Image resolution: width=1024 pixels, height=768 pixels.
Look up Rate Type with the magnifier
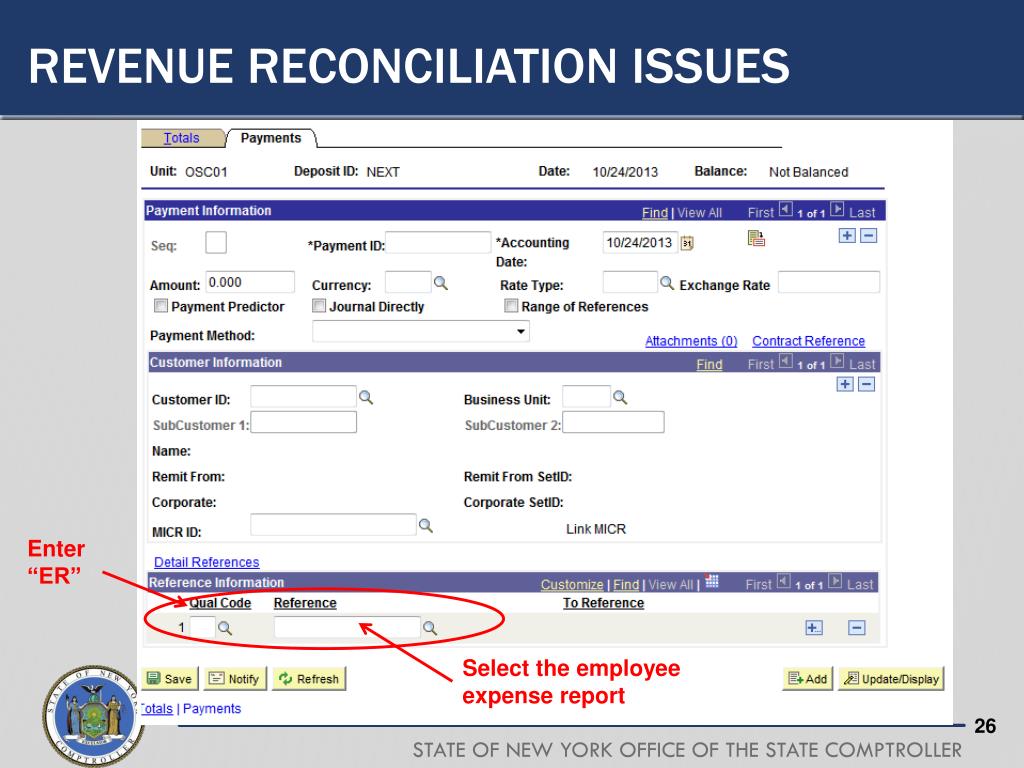(x=666, y=283)
